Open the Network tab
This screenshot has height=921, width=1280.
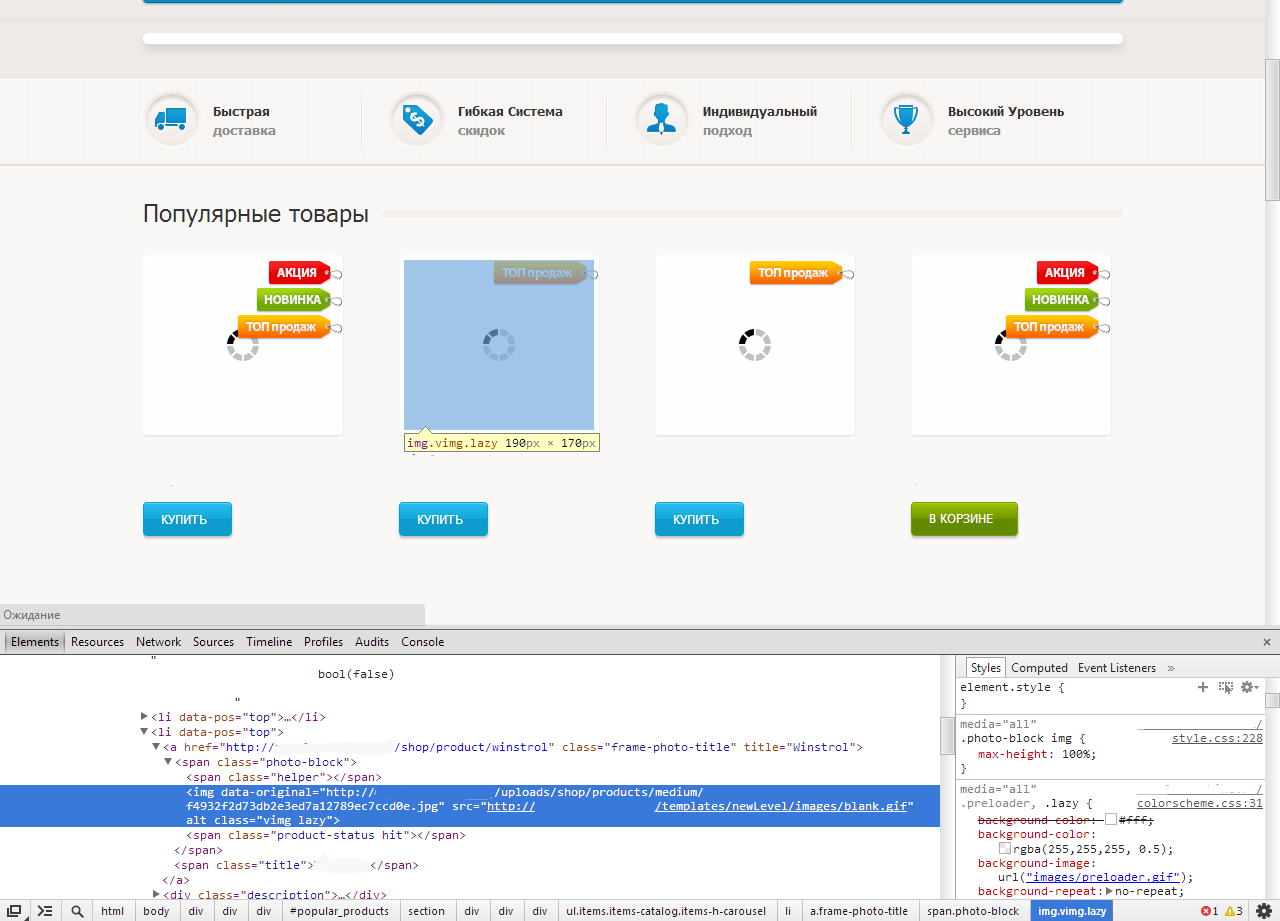click(159, 642)
